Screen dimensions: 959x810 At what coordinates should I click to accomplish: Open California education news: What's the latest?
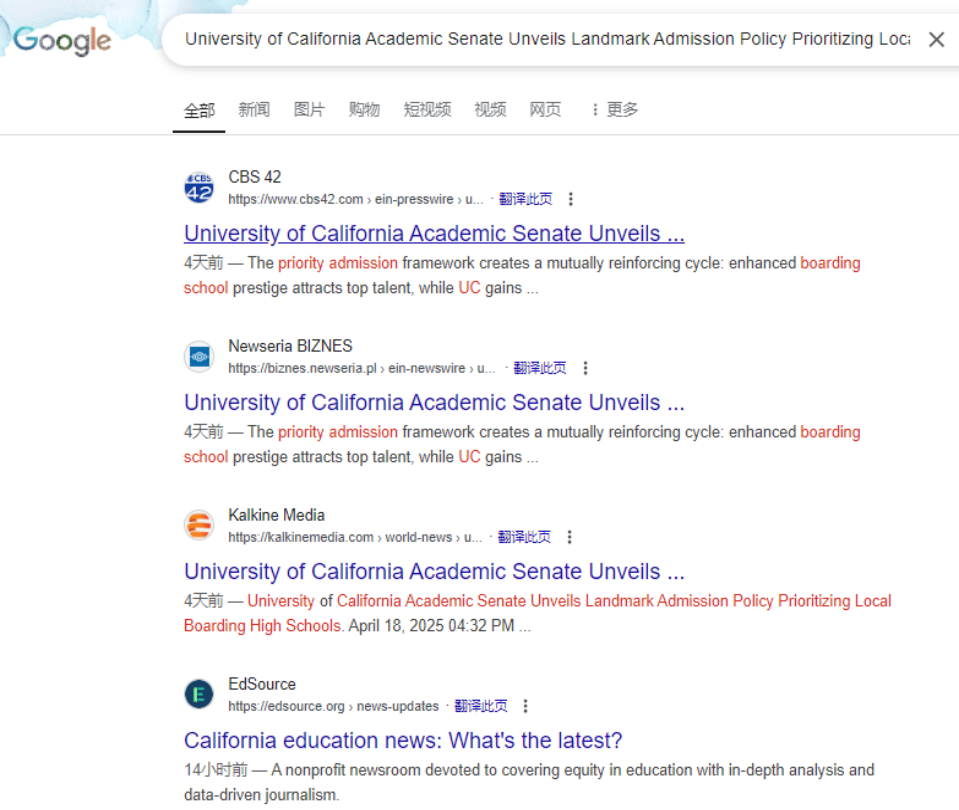pos(403,741)
